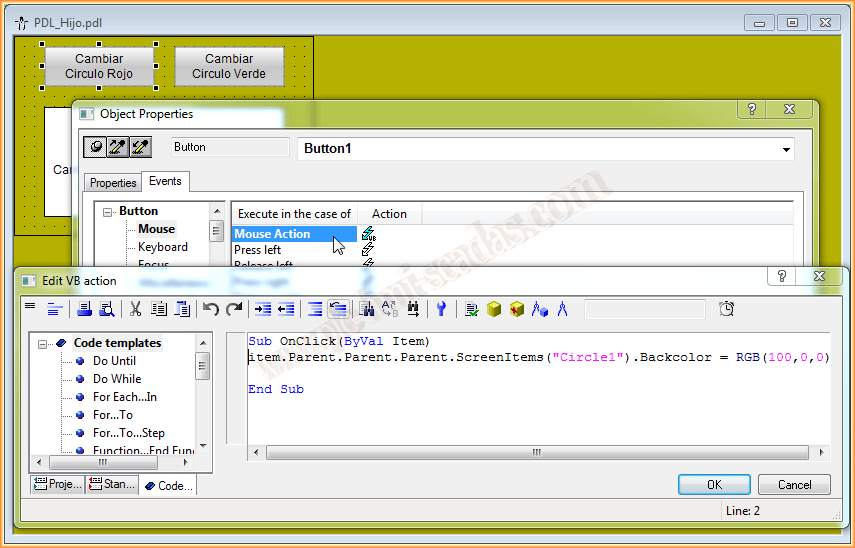The height and width of the screenshot is (548, 855).
Task: Collapse the Code templates tree node
Action: click(x=43, y=344)
